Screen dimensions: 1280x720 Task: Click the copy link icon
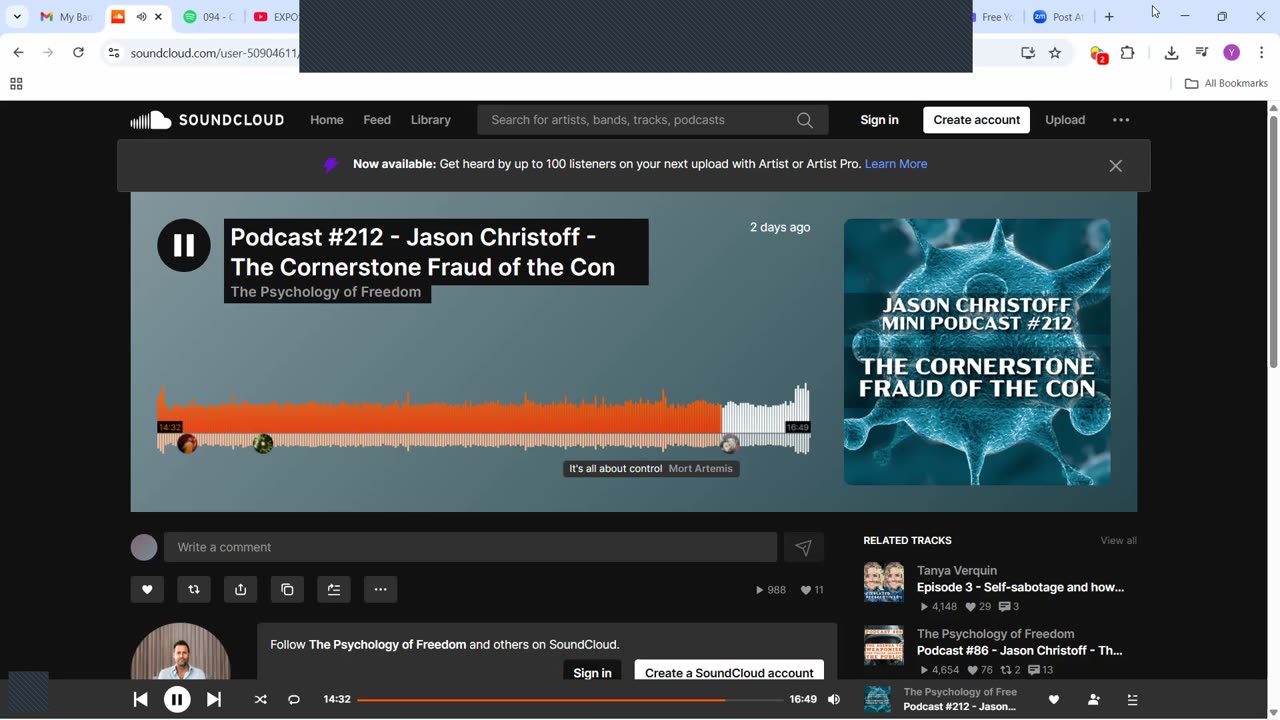[287, 590]
